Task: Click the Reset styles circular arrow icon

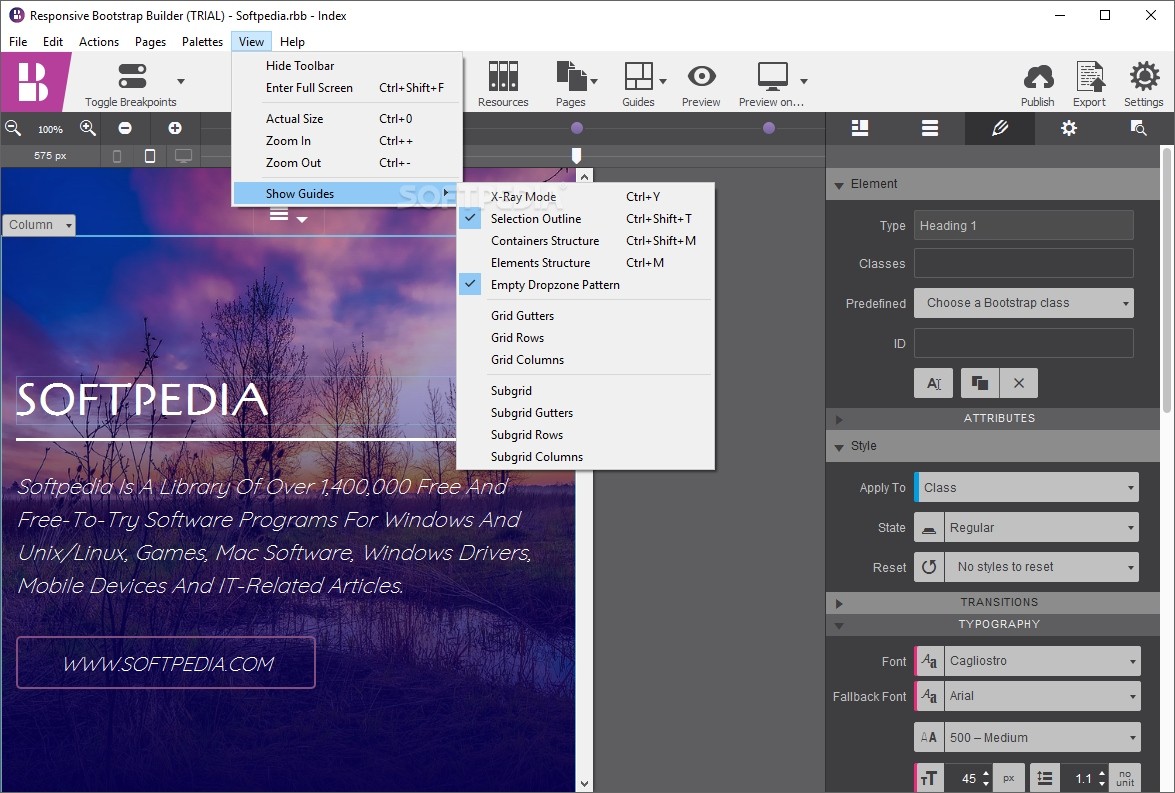Action: click(929, 567)
